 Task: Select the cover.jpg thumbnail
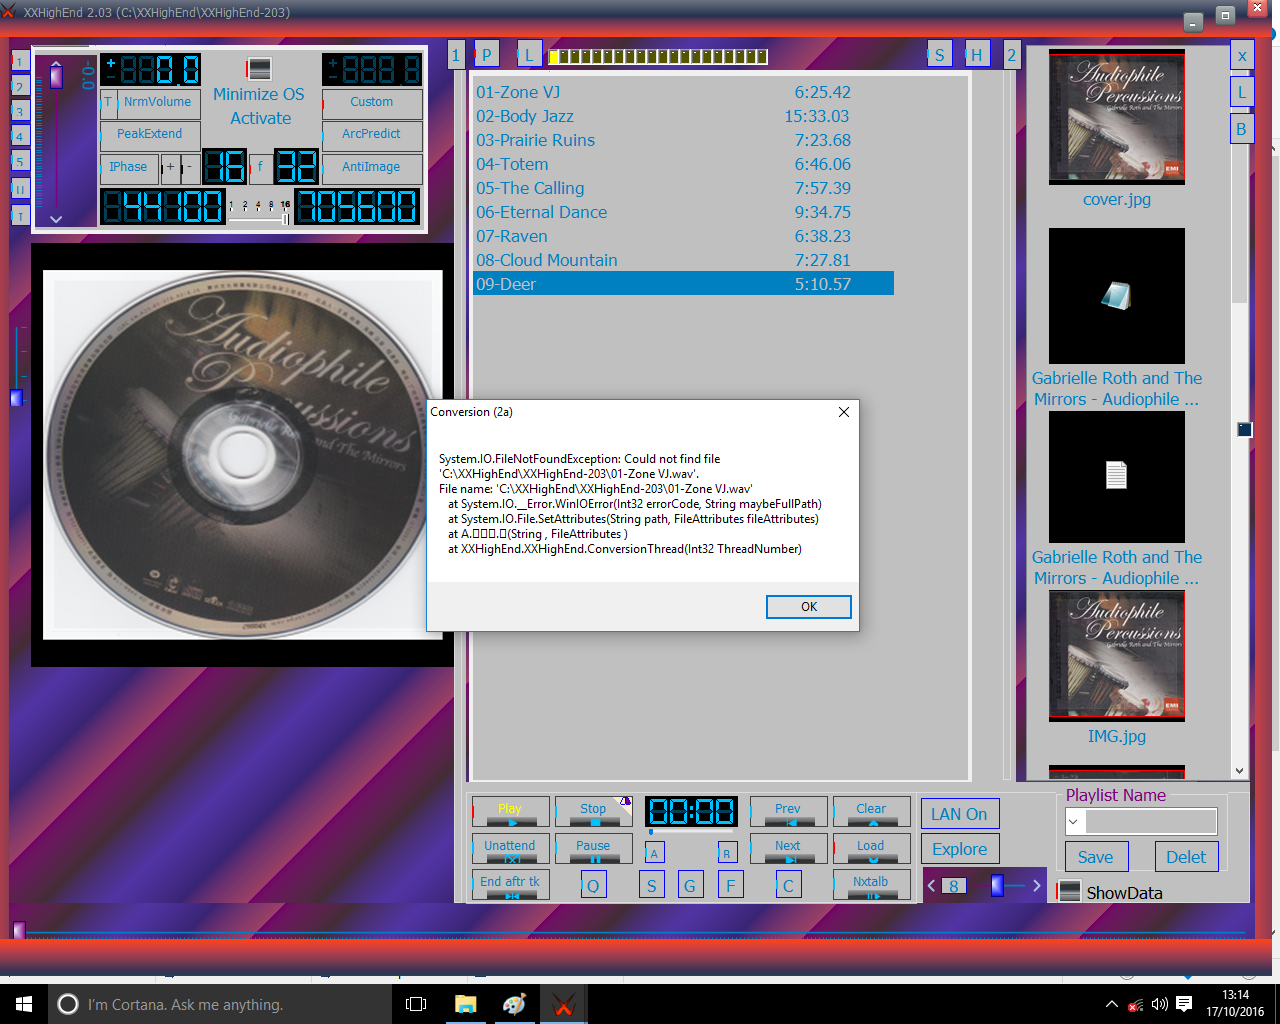(x=1117, y=117)
